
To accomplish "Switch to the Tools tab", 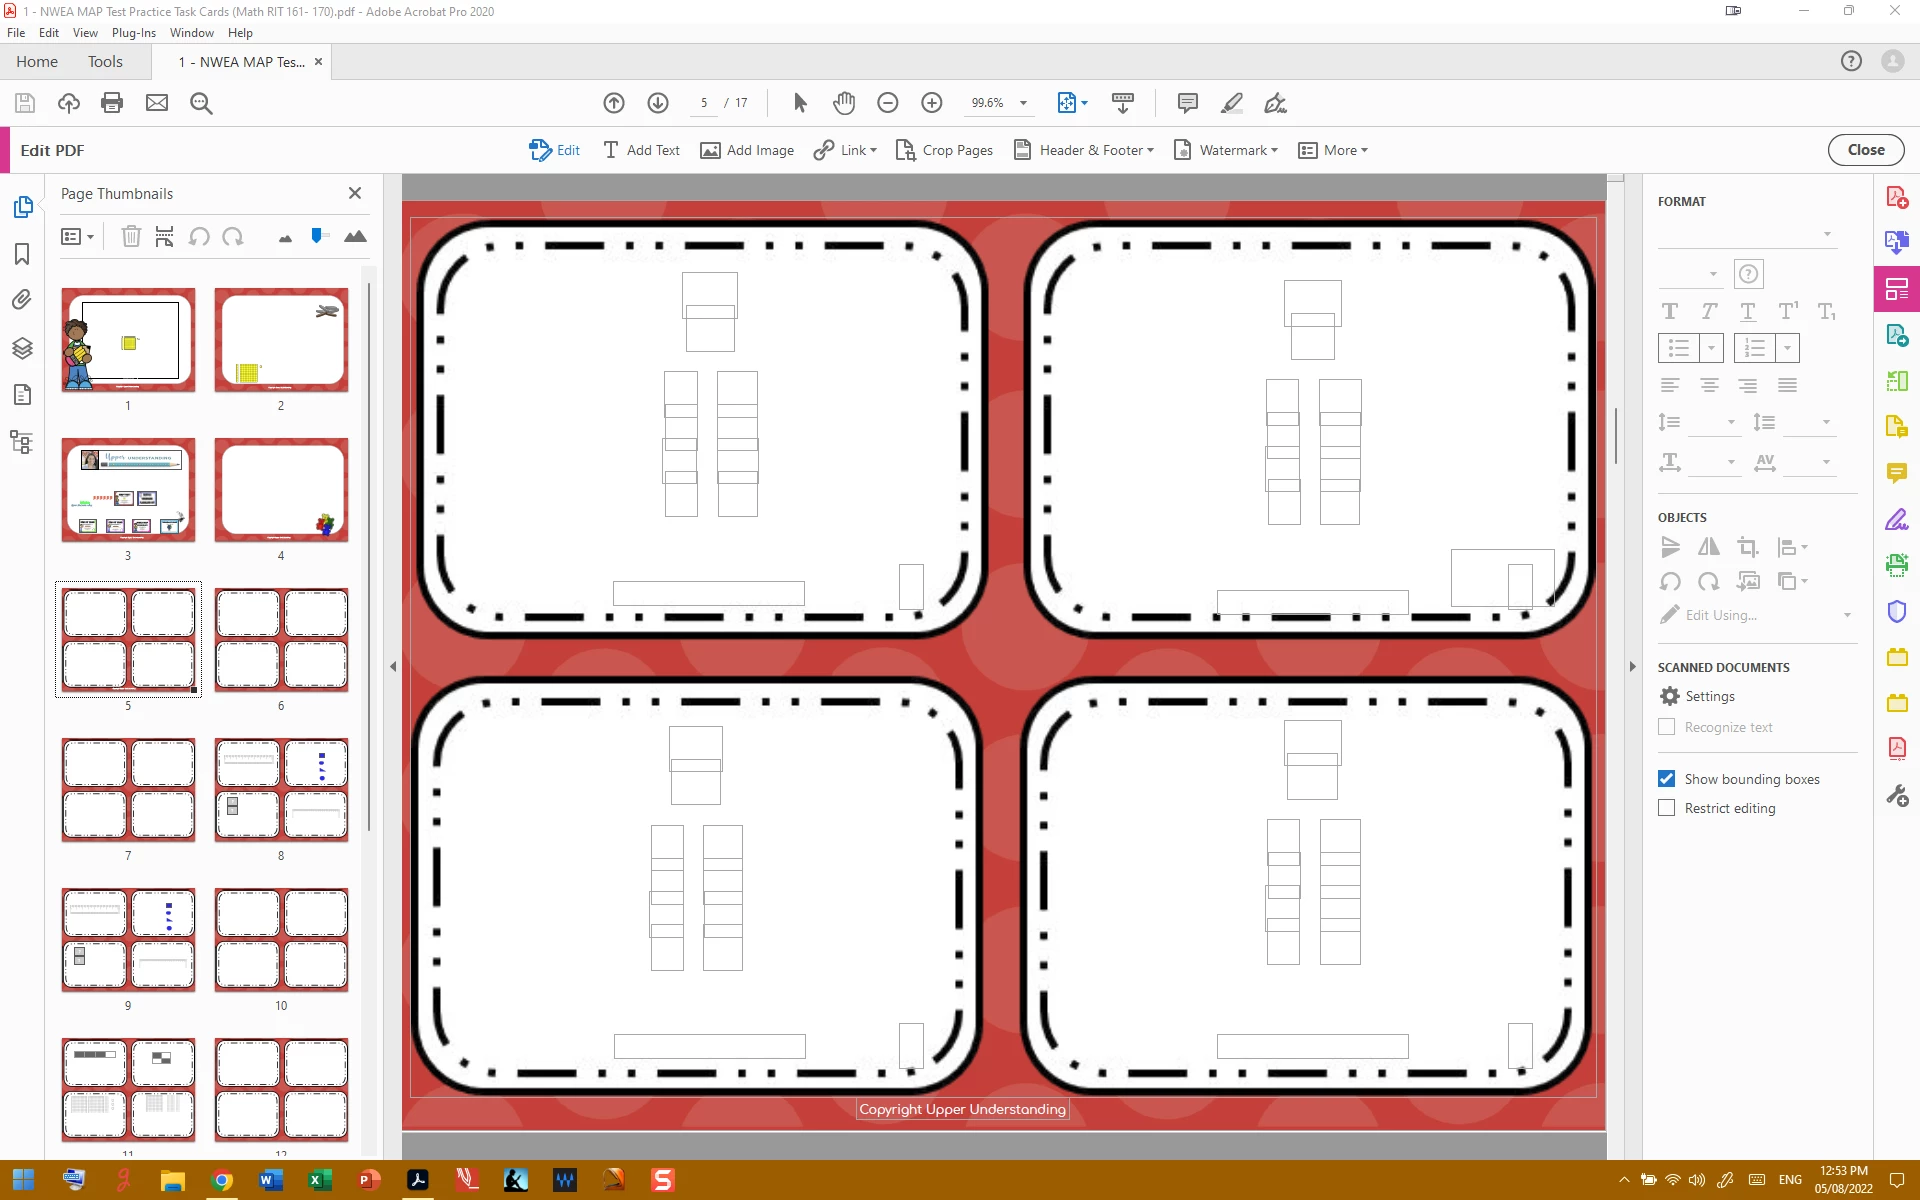I will 105,62.
